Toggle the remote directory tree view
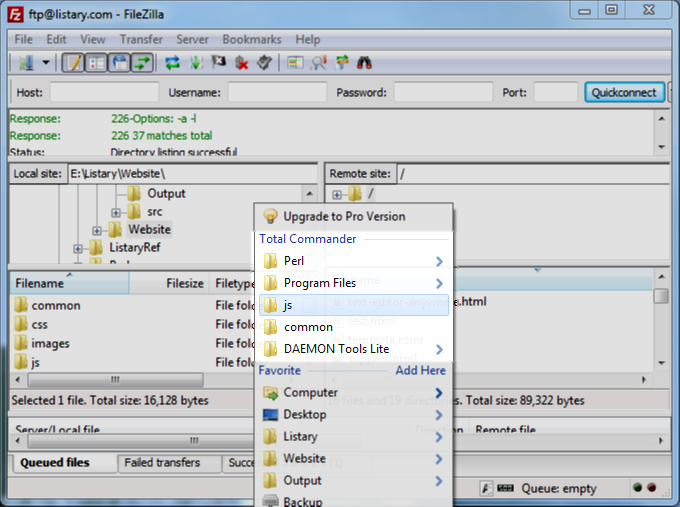Image resolution: width=680 pixels, height=507 pixels. click(x=120, y=63)
